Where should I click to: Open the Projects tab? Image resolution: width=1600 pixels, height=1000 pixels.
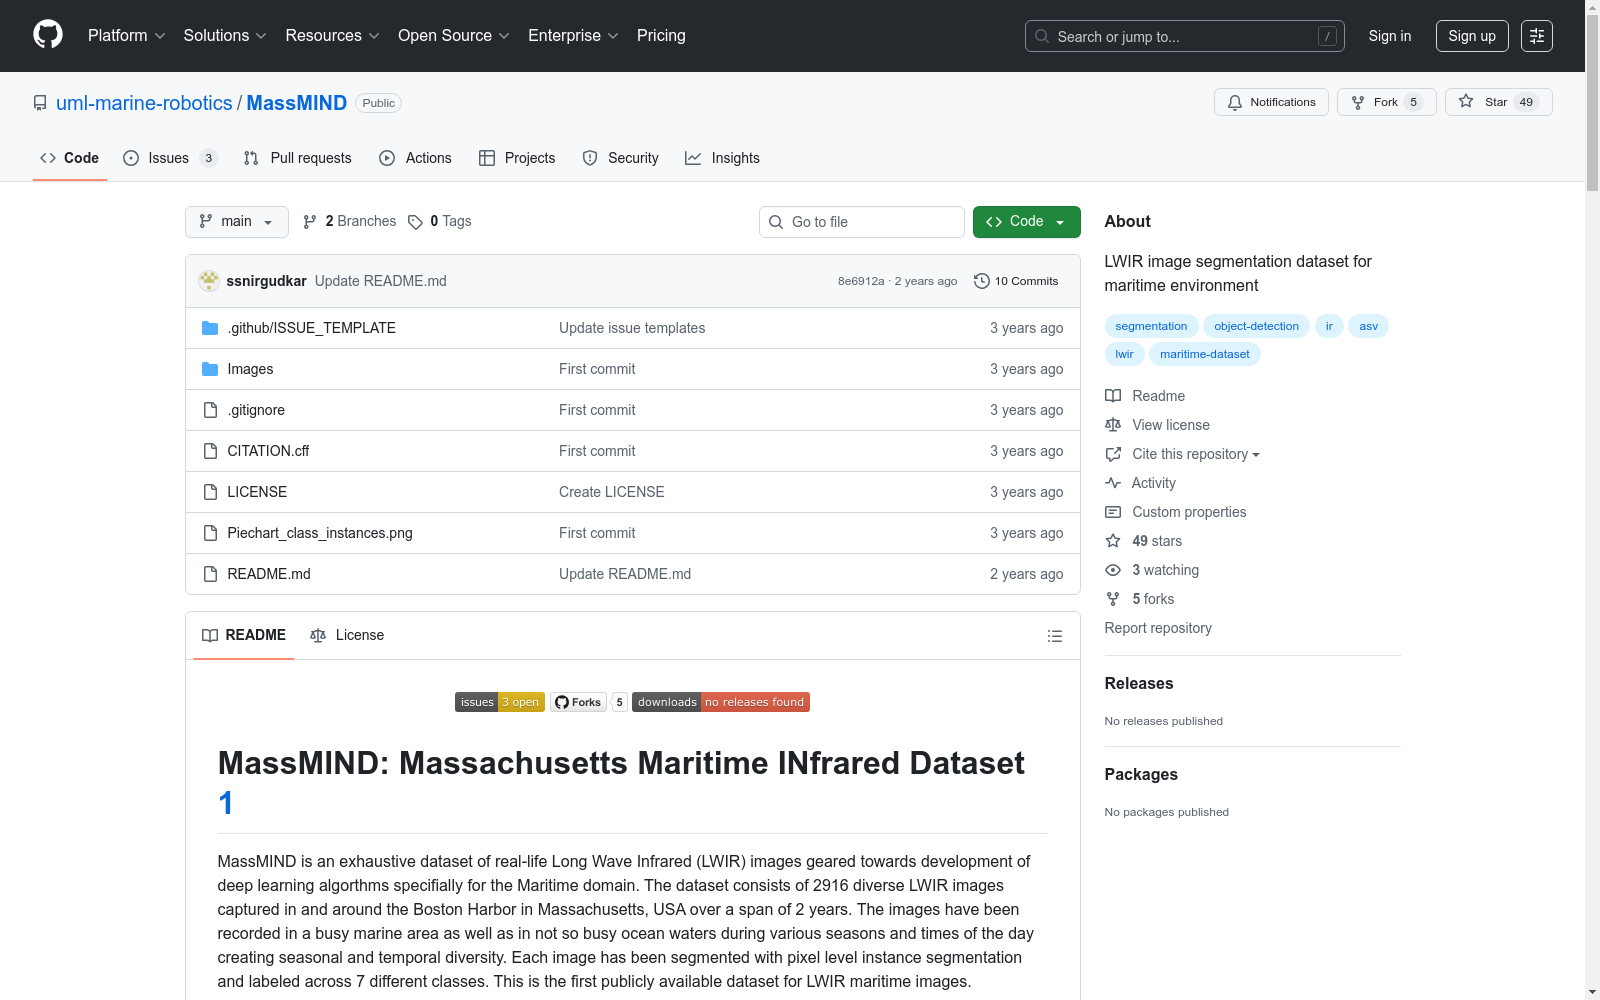(517, 158)
